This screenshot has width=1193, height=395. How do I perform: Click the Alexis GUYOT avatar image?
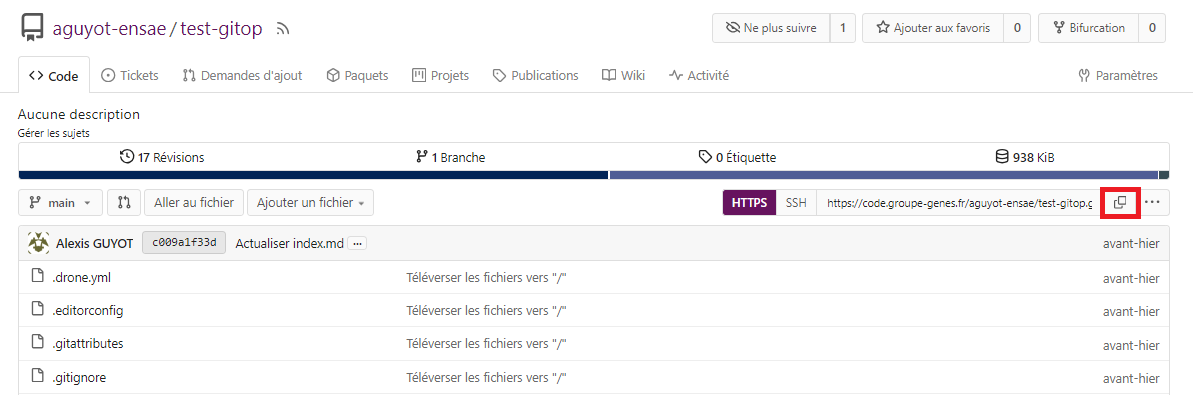click(x=39, y=244)
